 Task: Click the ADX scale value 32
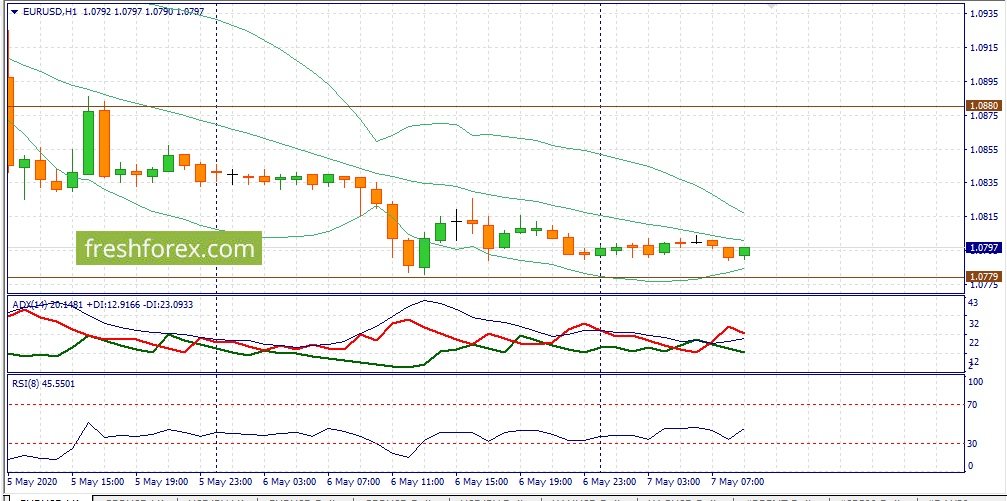pos(973,323)
